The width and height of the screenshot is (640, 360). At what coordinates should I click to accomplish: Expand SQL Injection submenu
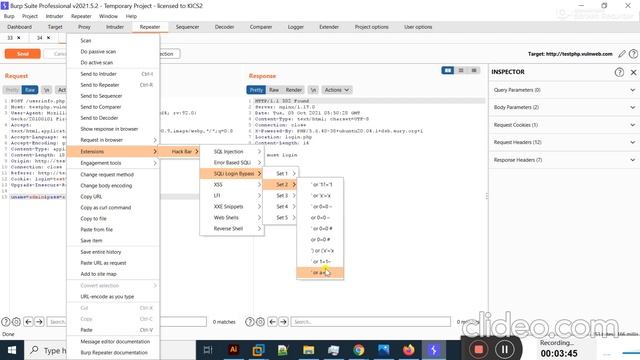click(232, 151)
